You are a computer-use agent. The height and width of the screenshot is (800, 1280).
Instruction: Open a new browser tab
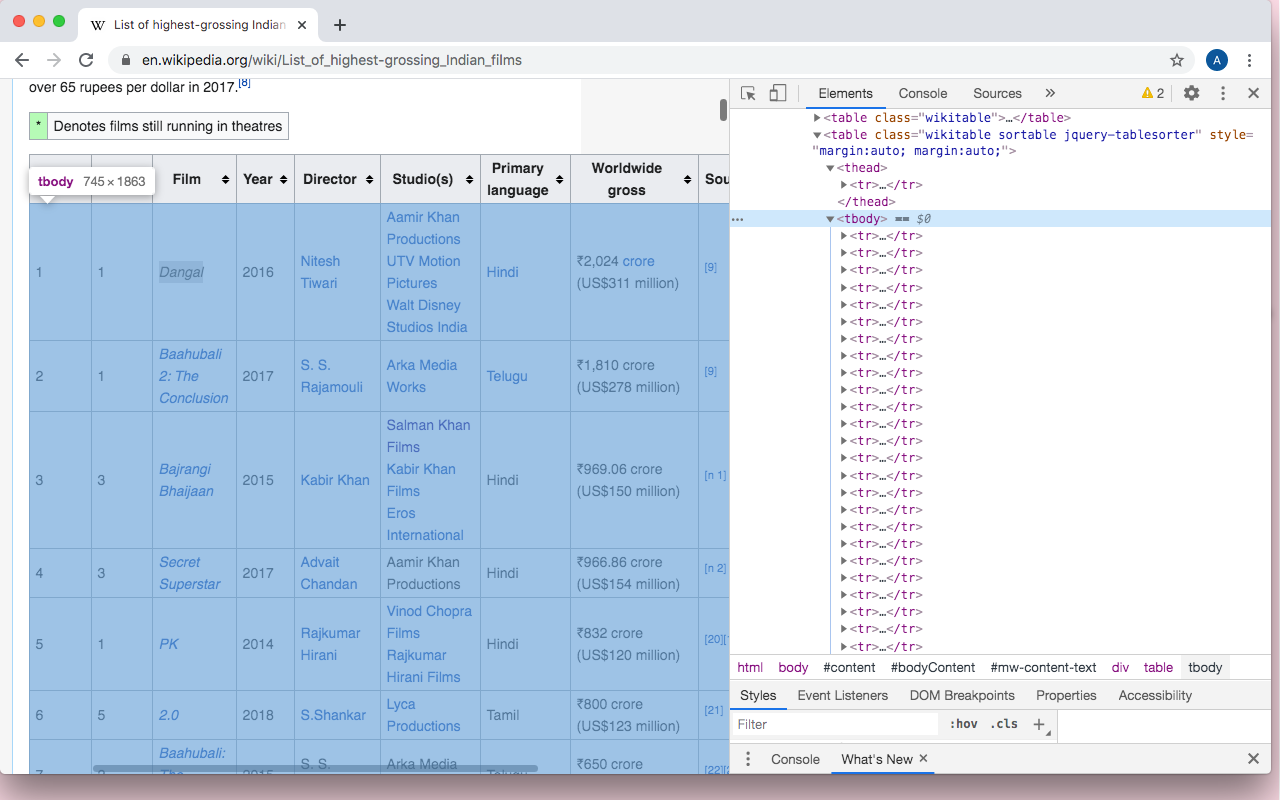tap(340, 25)
